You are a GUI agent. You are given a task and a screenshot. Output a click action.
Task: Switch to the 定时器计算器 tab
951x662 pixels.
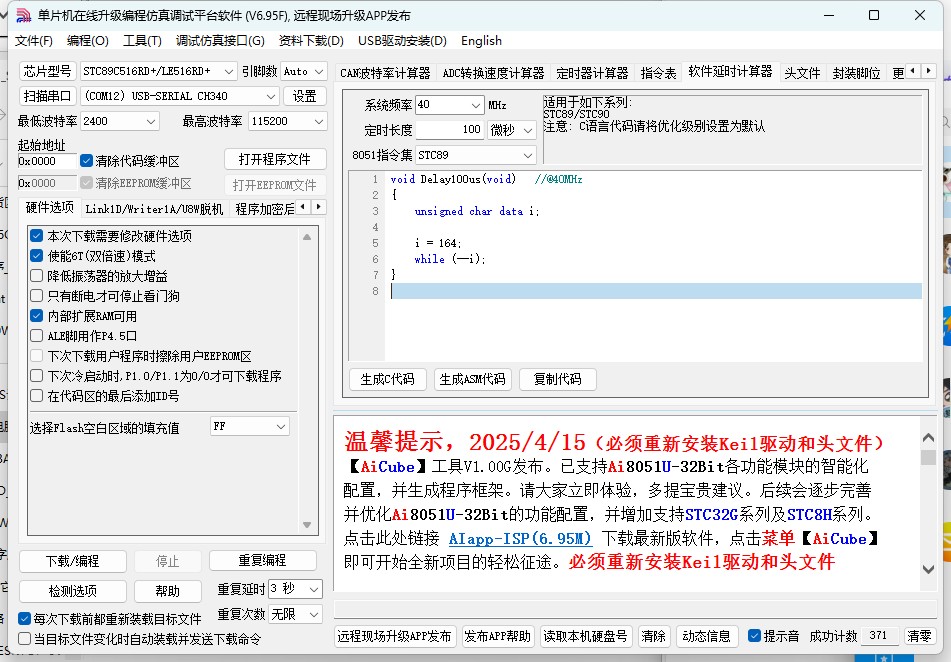pos(592,73)
